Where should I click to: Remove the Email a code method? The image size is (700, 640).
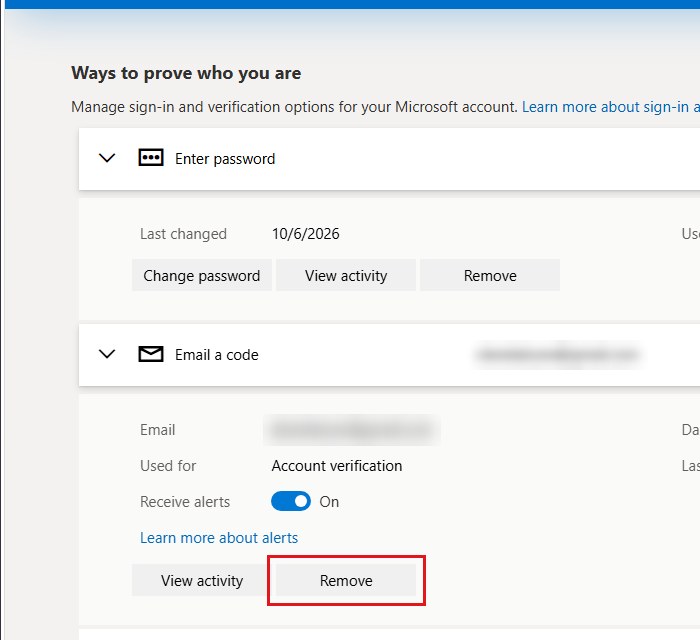(x=346, y=580)
